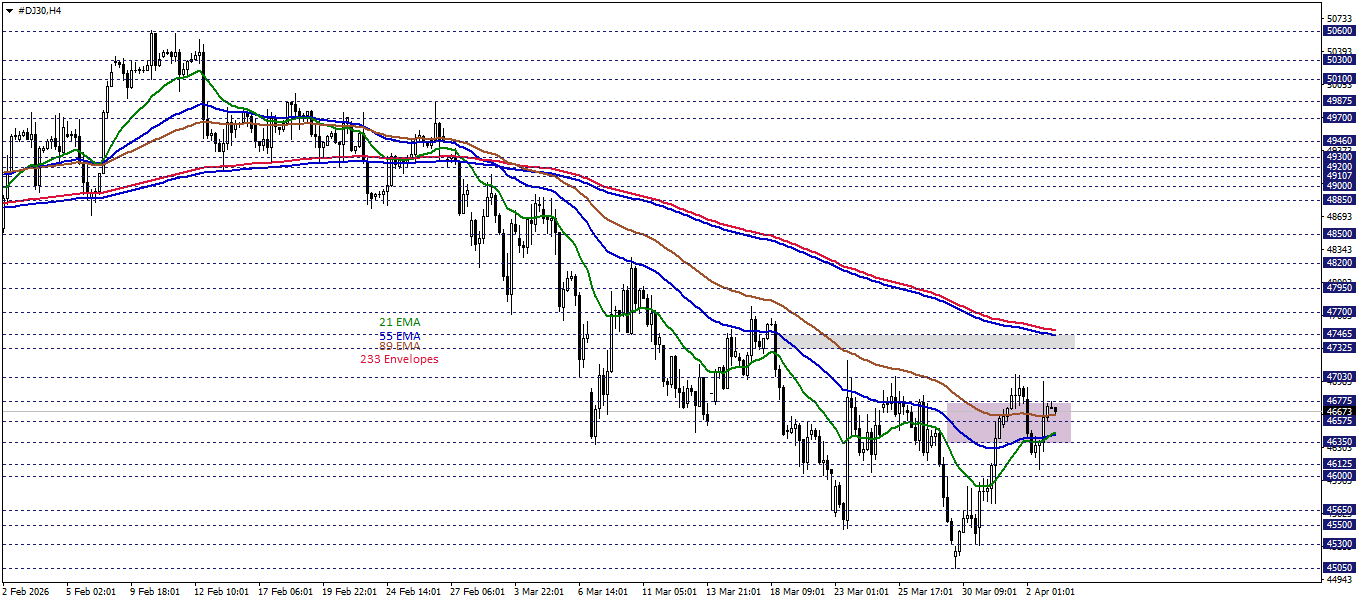Click the current price label 46673
The height and width of the screenshot is (603, 1362).
(1339, 411)
